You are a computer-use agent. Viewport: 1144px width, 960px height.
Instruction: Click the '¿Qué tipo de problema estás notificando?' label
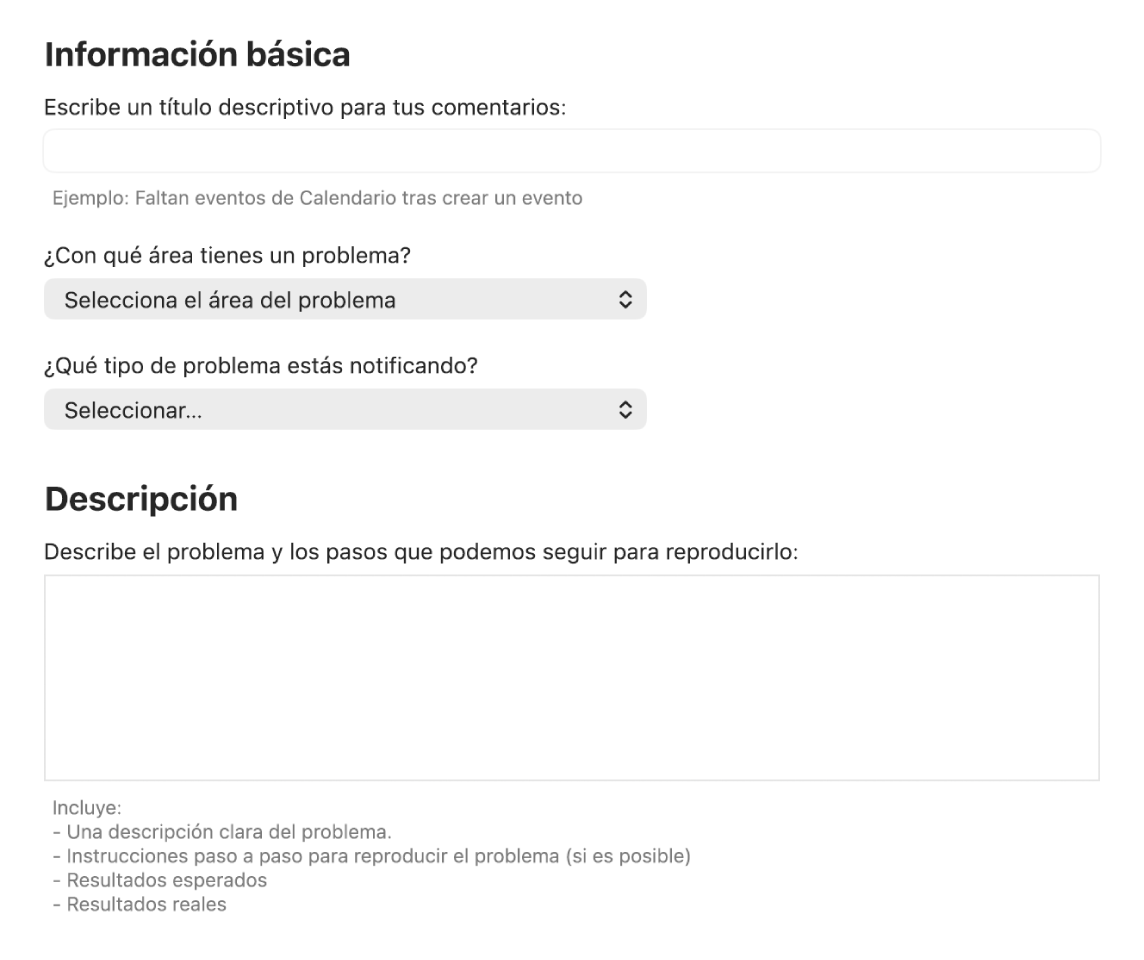click(260, 367)
